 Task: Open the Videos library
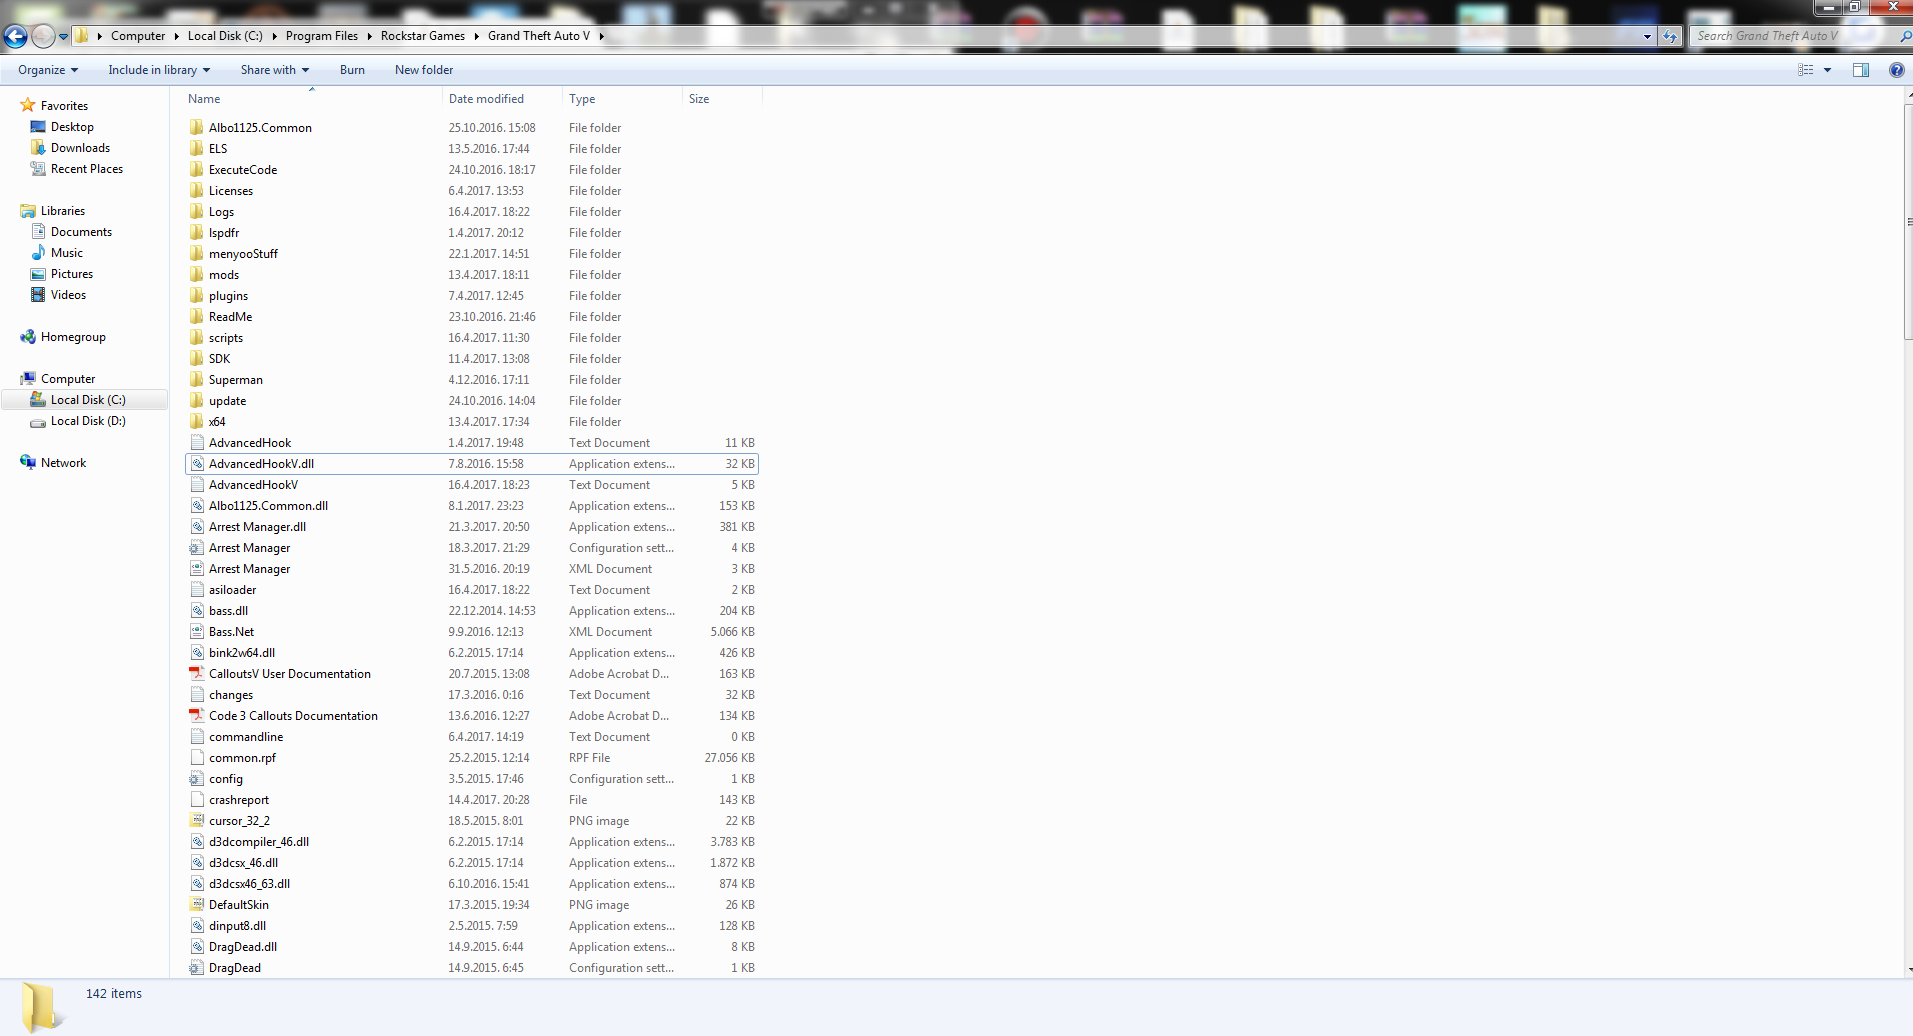(x=68, y=295)
